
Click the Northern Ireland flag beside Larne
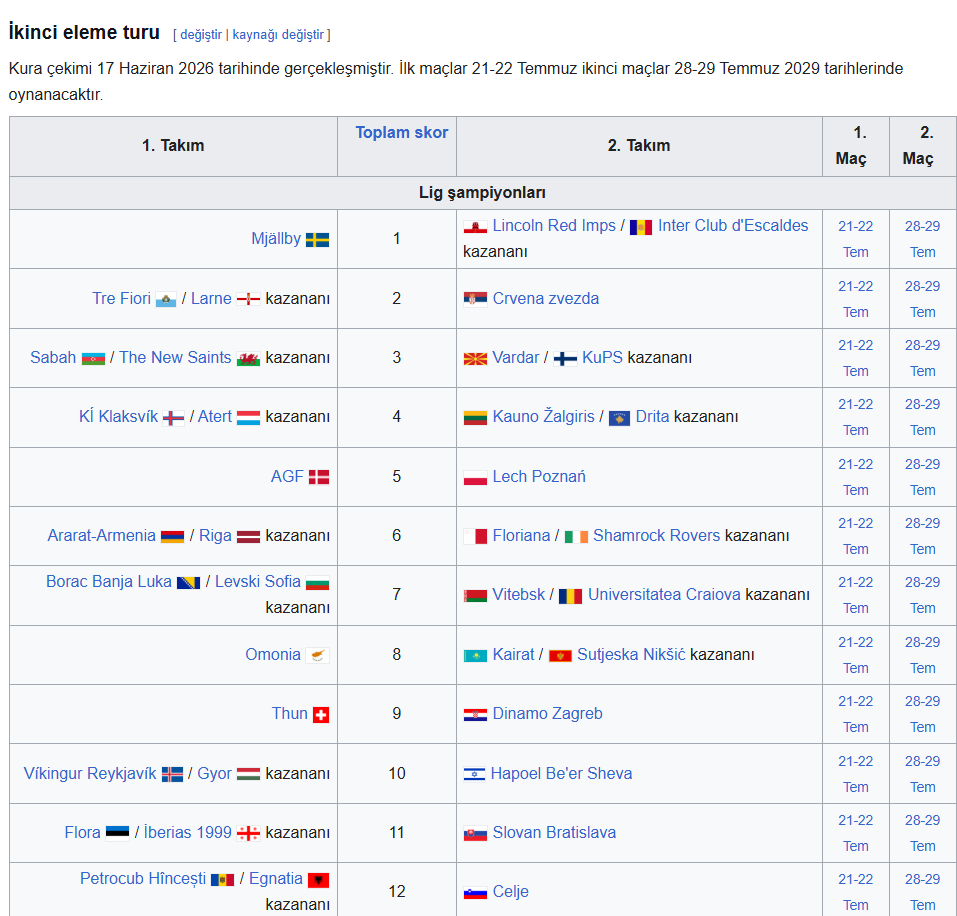click(x=248, y=299)
